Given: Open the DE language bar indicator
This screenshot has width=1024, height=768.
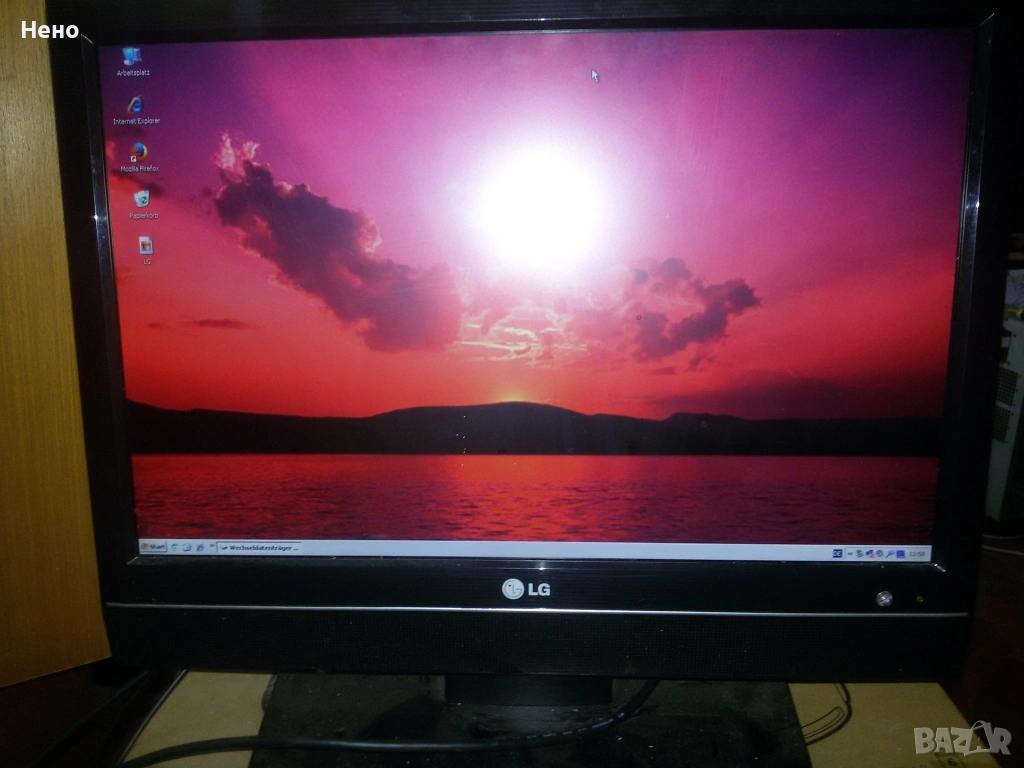Looking at the screenshot, I should click(x=836, y=552).
